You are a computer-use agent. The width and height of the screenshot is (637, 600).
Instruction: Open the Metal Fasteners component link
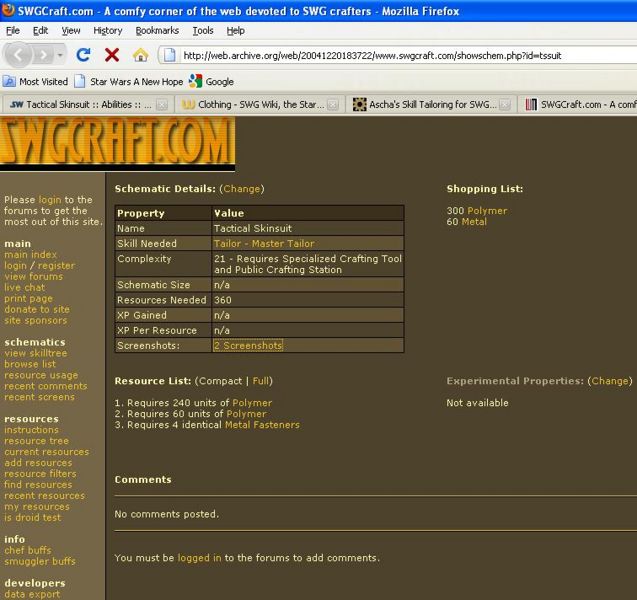(x=261, y=425)
